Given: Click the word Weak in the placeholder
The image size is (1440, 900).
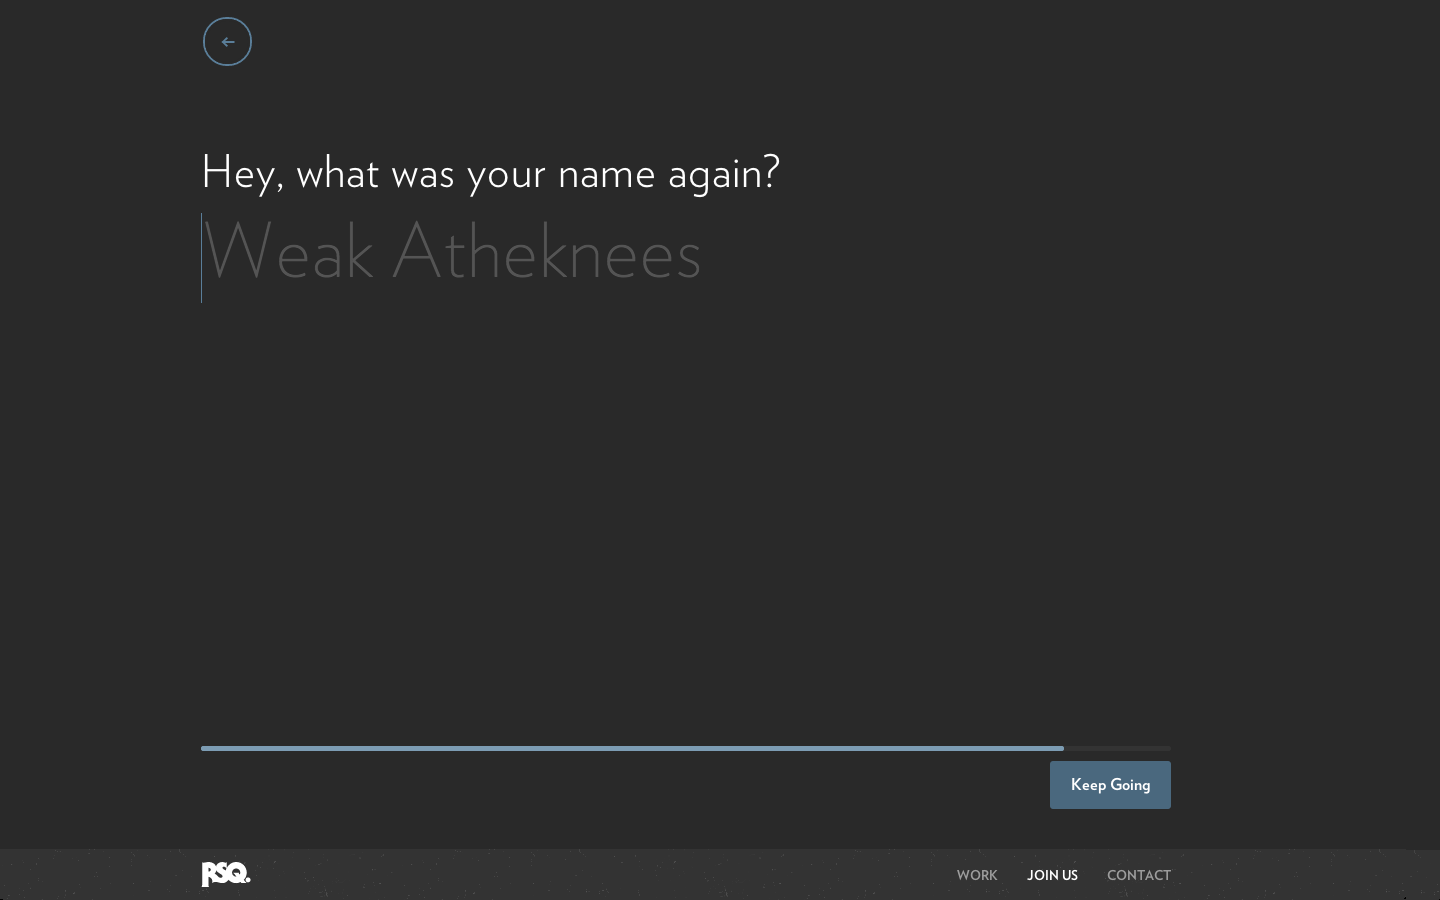Looking at the screenshot, I should pos(288,254).
